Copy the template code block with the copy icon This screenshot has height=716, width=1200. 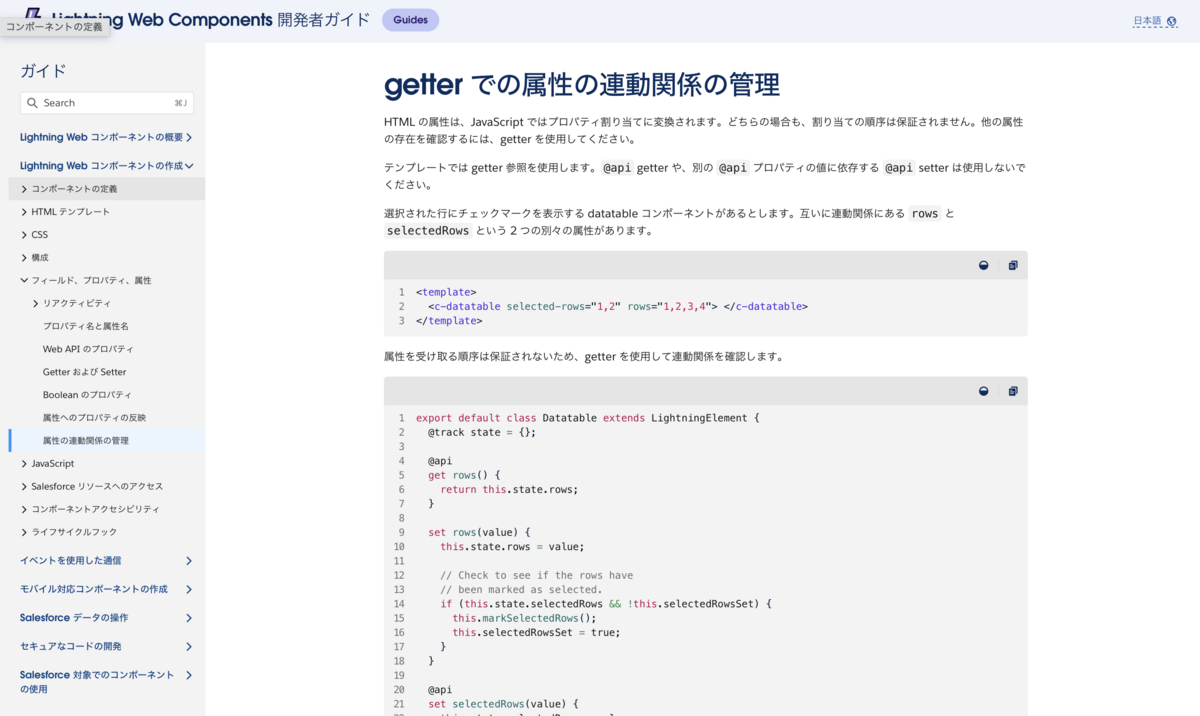(1013, 265)
